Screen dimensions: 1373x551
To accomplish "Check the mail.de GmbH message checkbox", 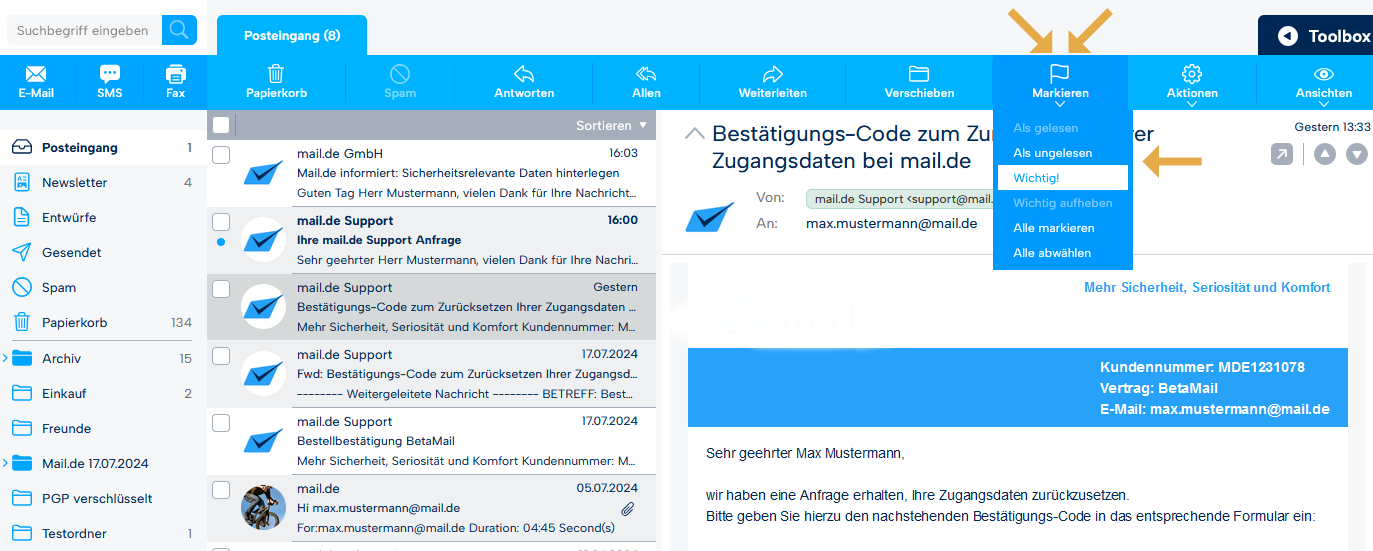I will [221, 155].
